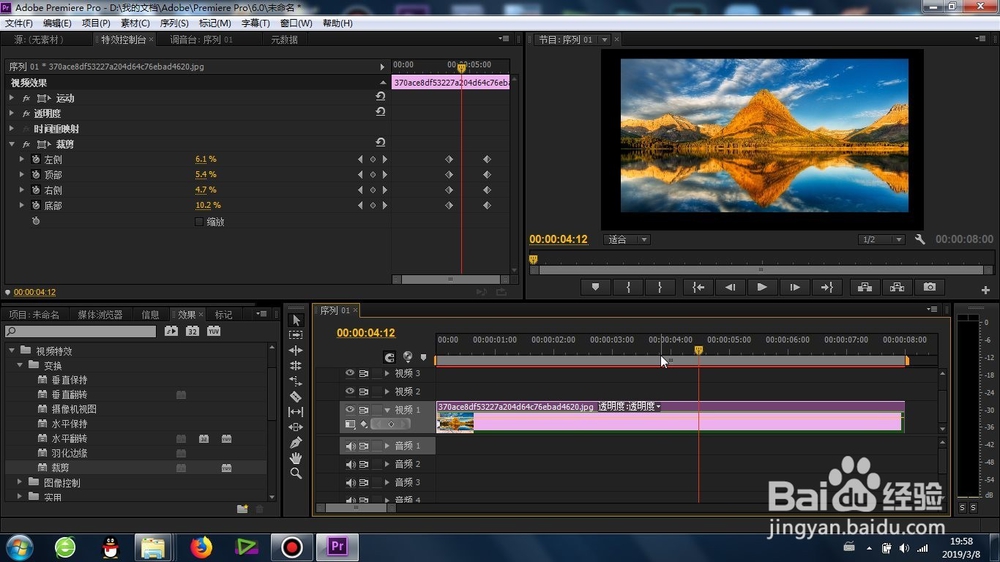
Task: Click the Extract button
Action: click(897, 287)
